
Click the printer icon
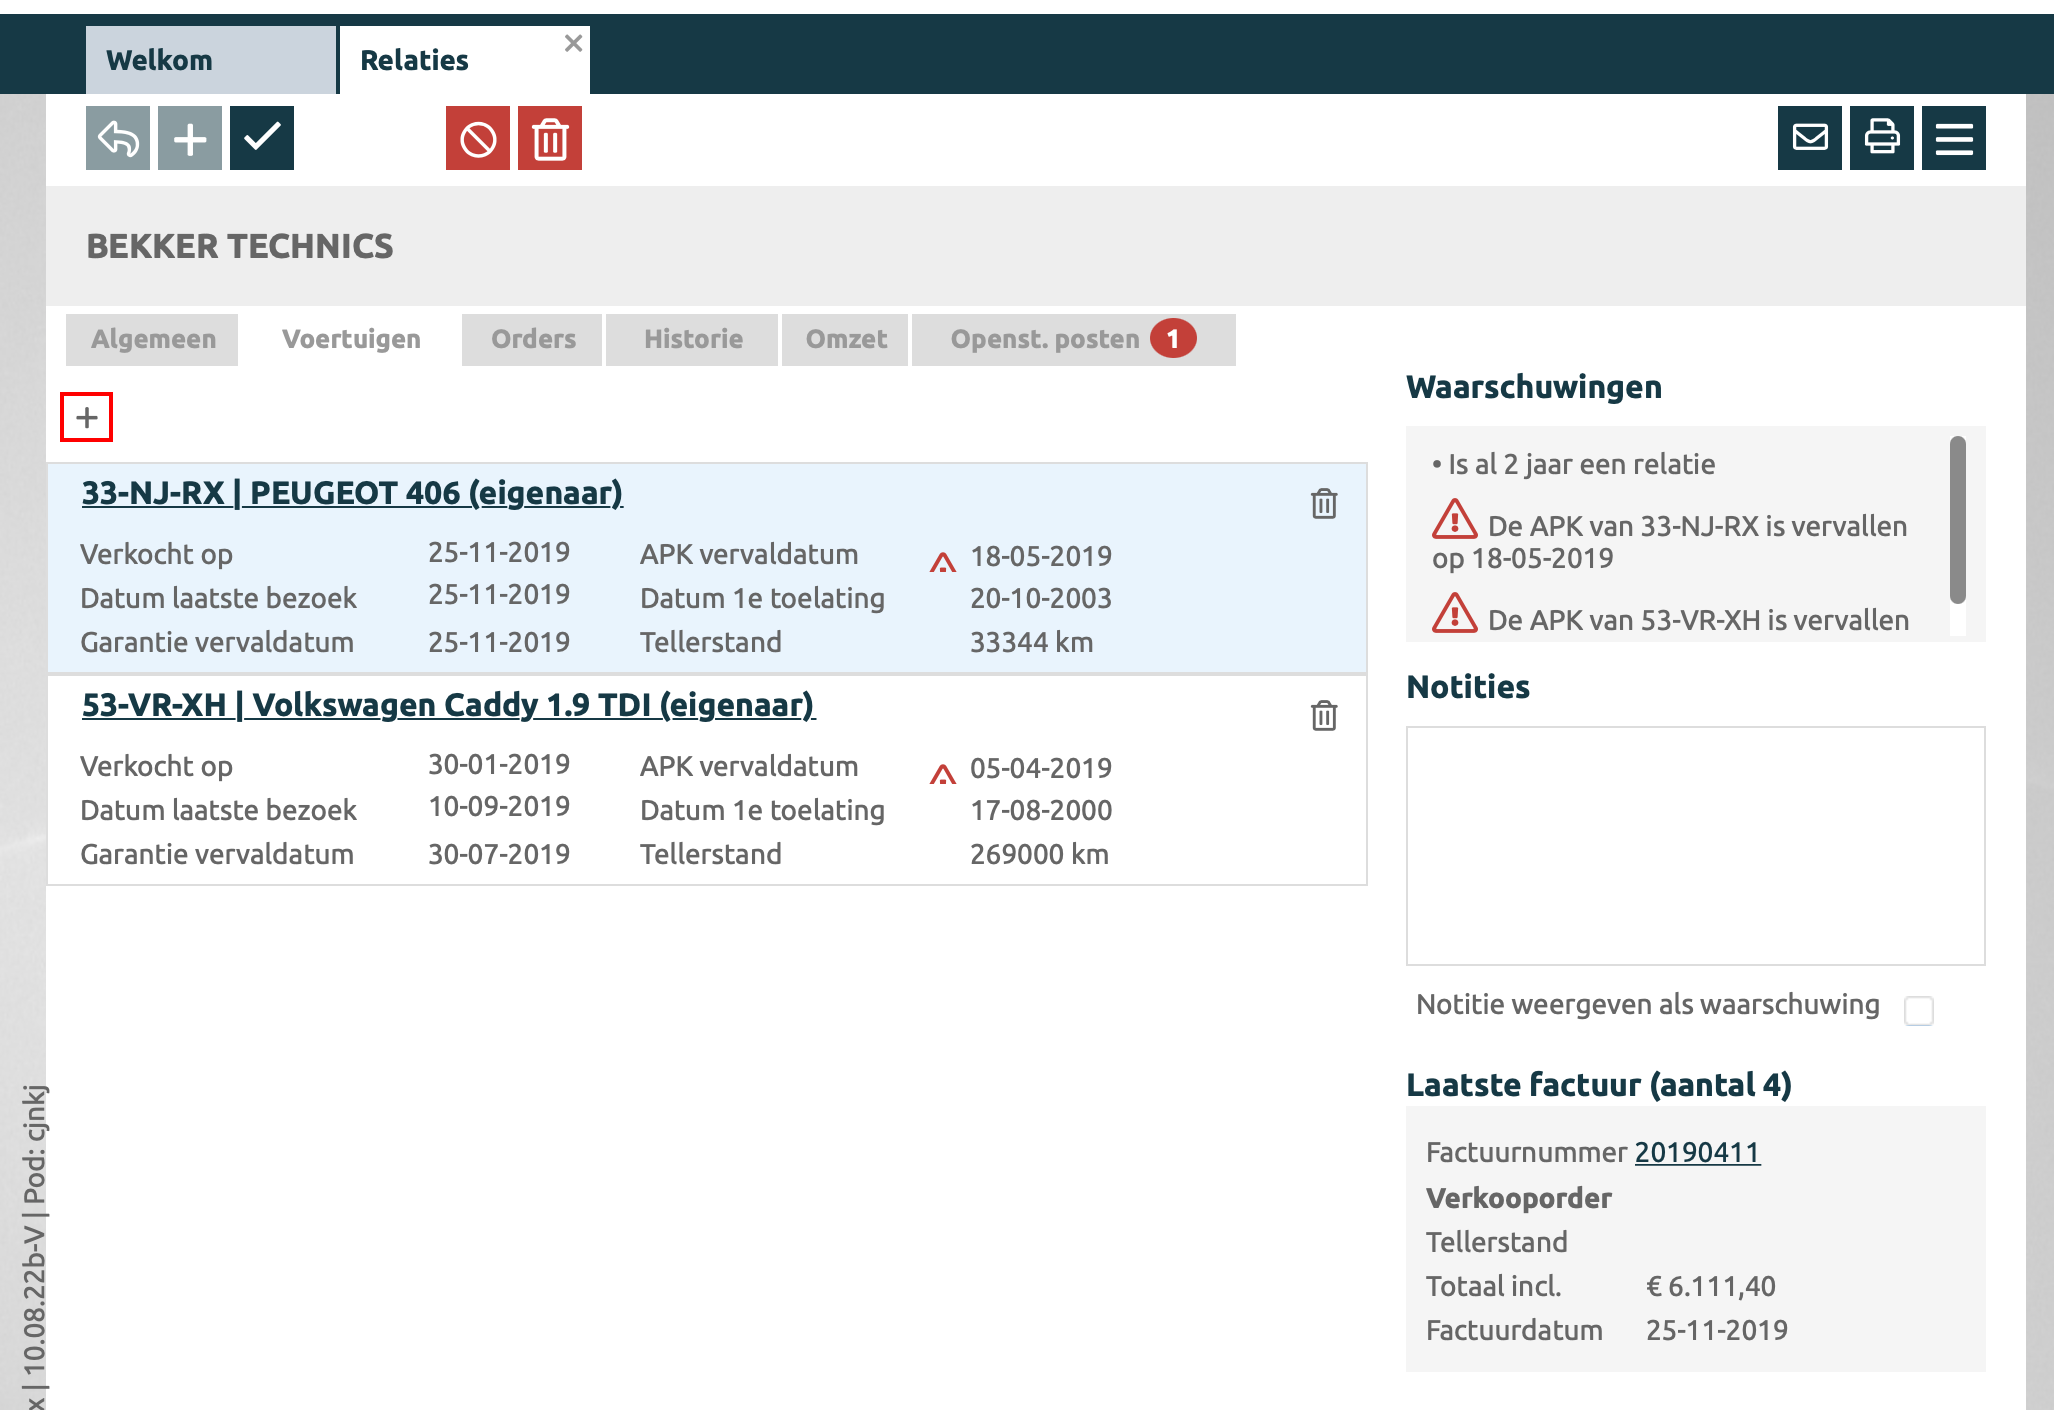1882,138
